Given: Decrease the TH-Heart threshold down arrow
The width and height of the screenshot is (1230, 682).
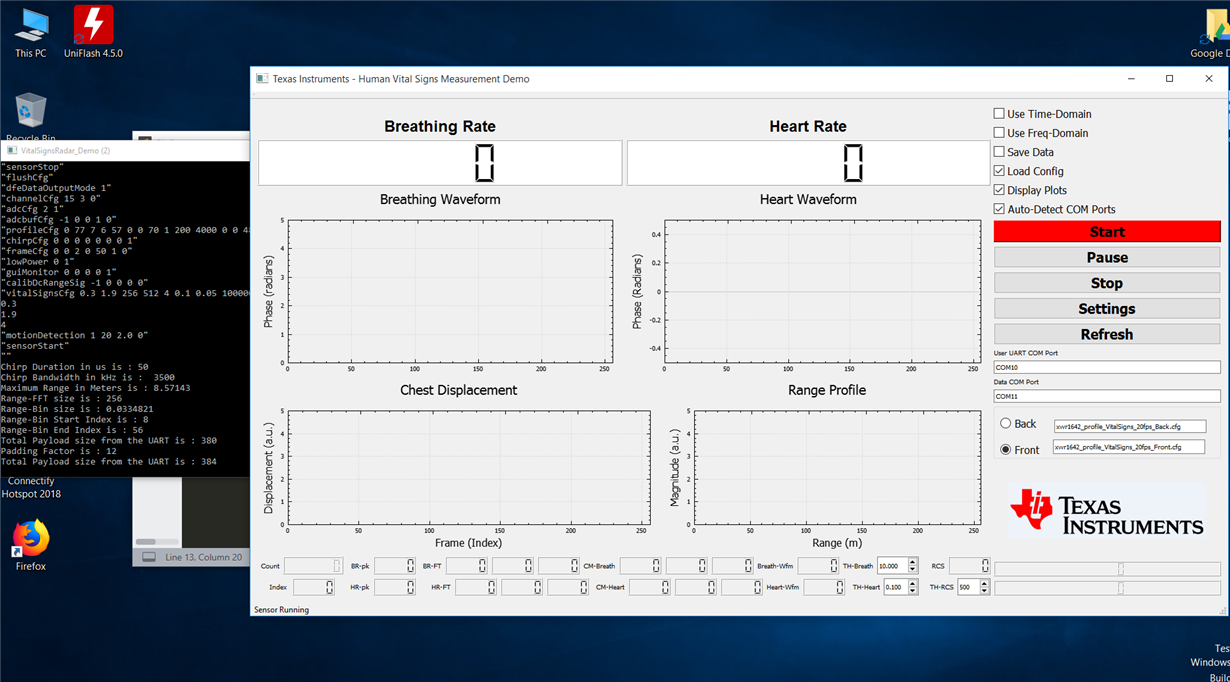Looking at the screenshot, I should (x=913, y=591).
